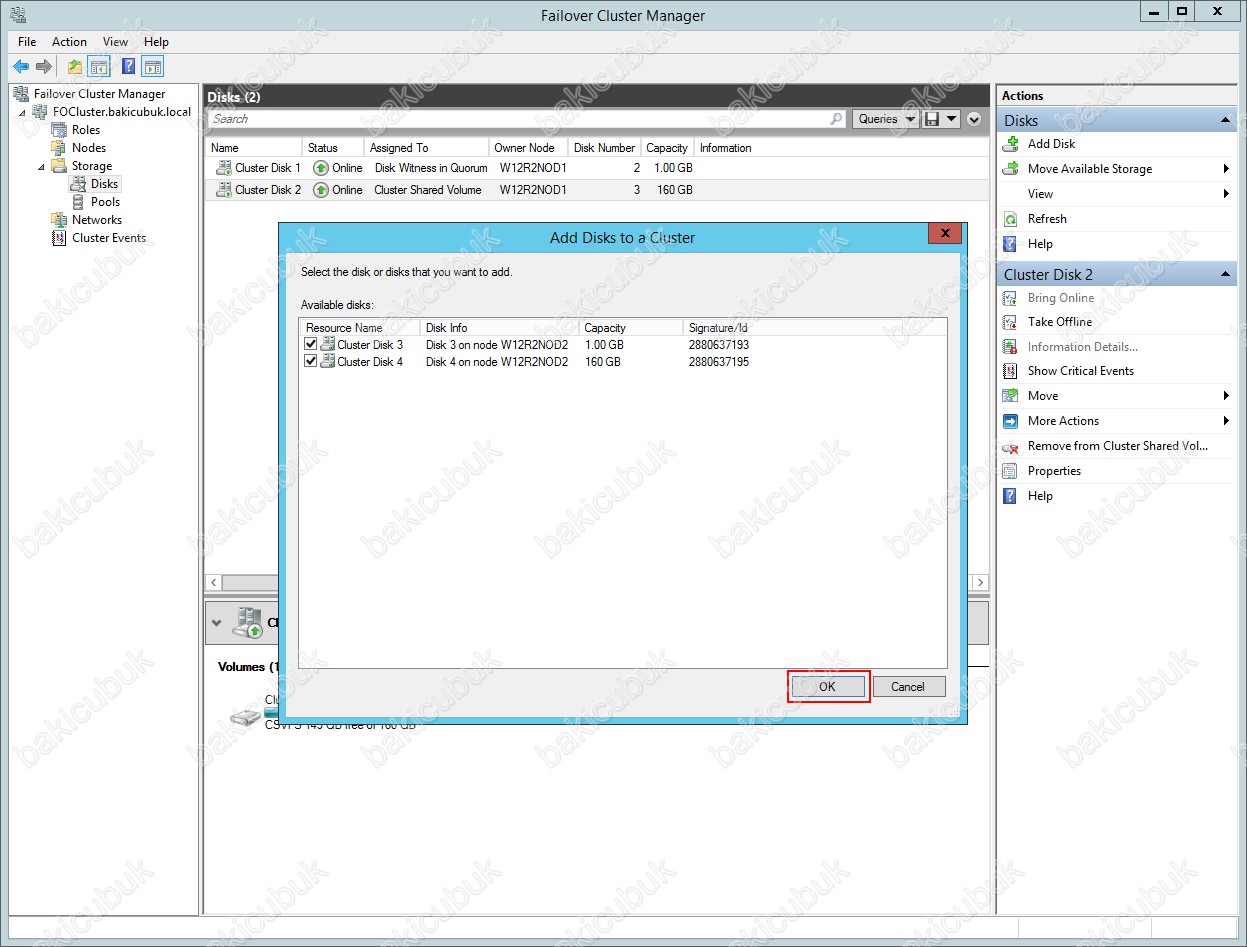Open the Help menu in the menu bar
Image resolution: width=1247 pixels, height=947 pixels.
coord(156,42)
